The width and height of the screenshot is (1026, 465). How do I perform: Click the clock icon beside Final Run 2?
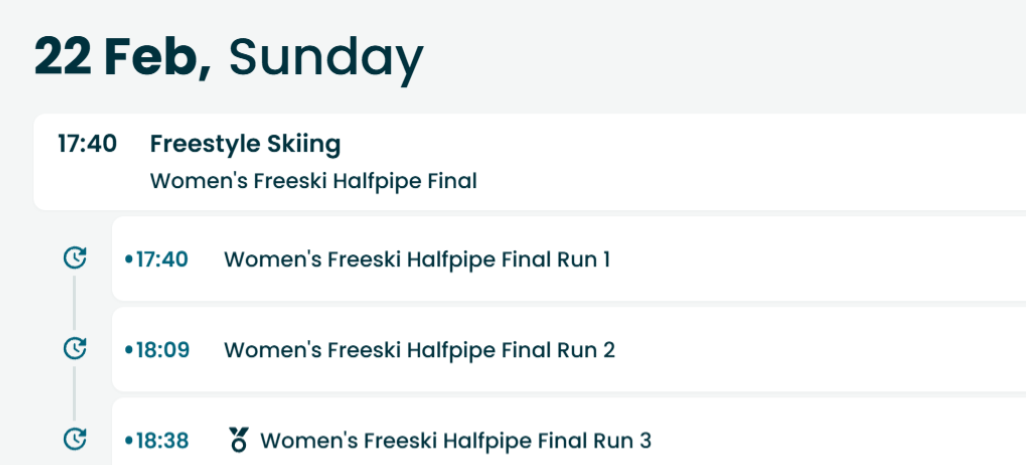[x=74, y=349]
